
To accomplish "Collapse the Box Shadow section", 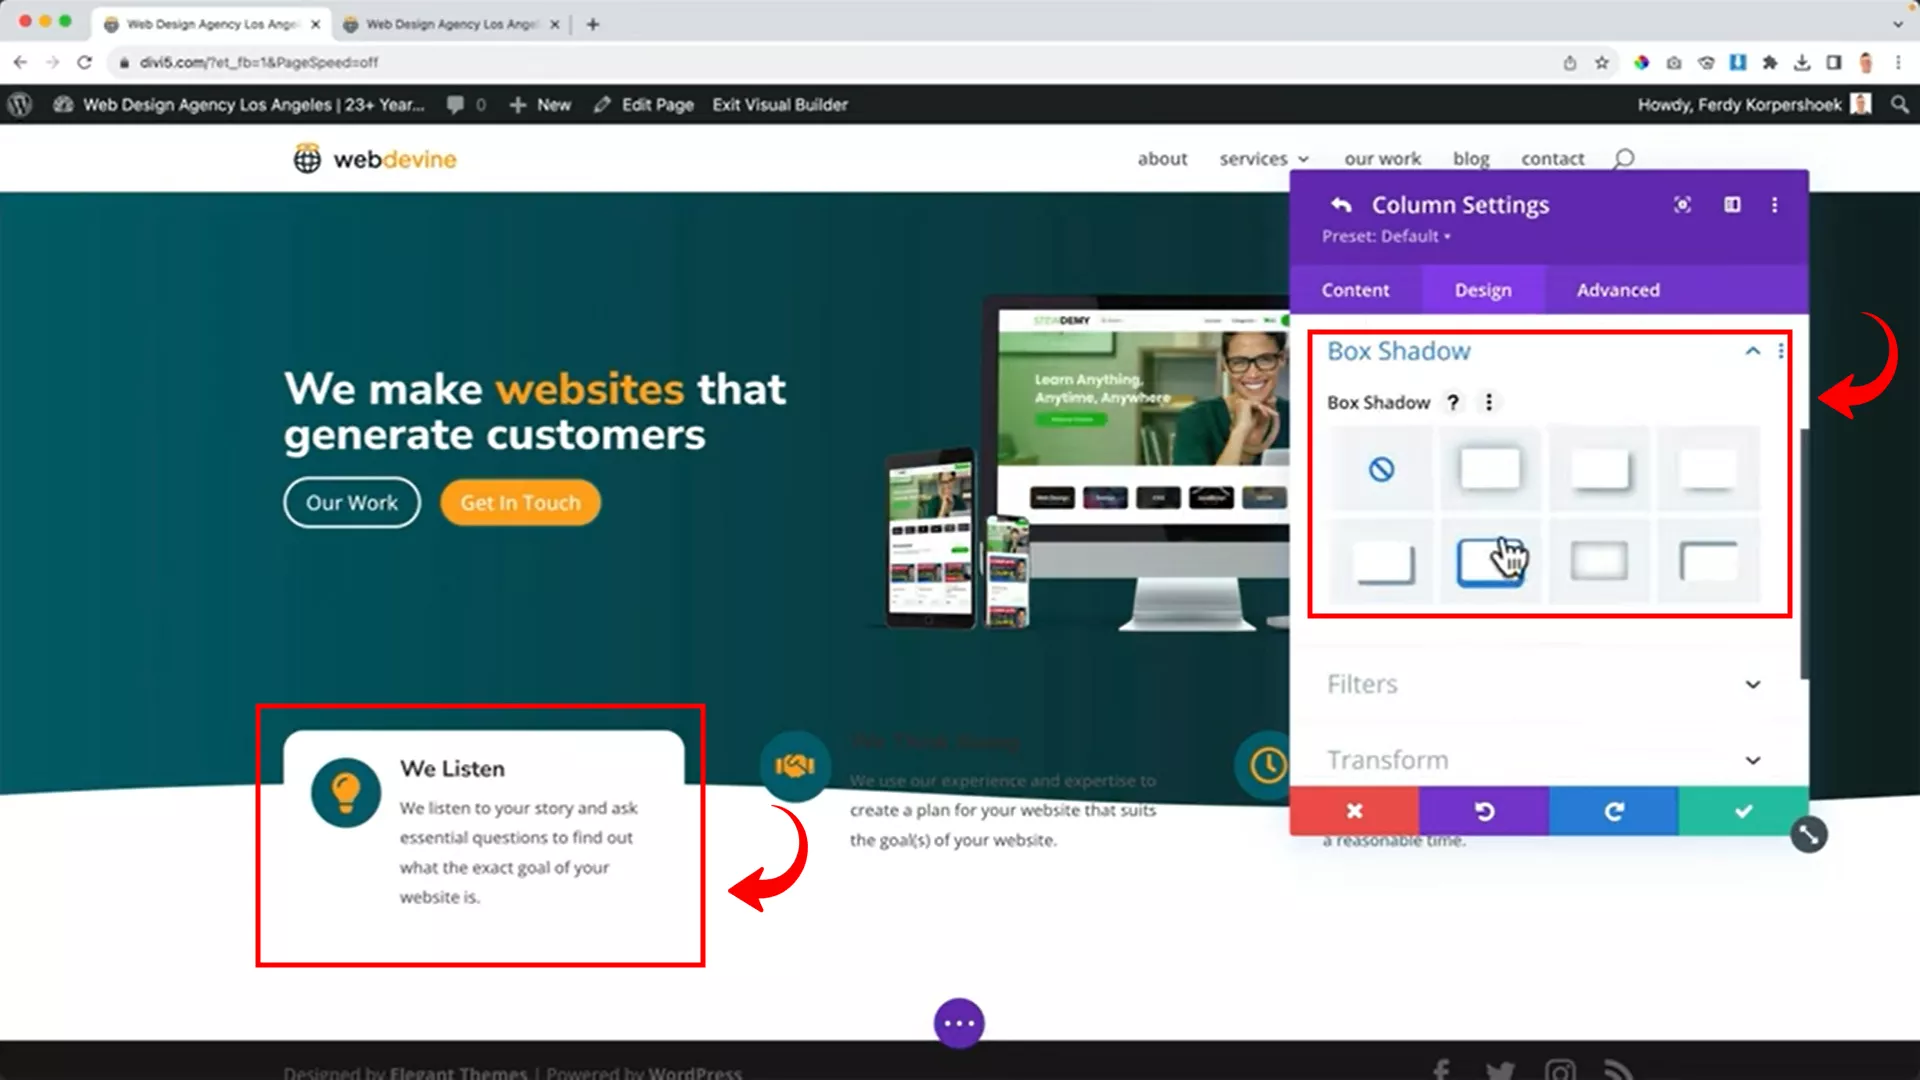I will pyautogui.click(x=1752, y=351).
